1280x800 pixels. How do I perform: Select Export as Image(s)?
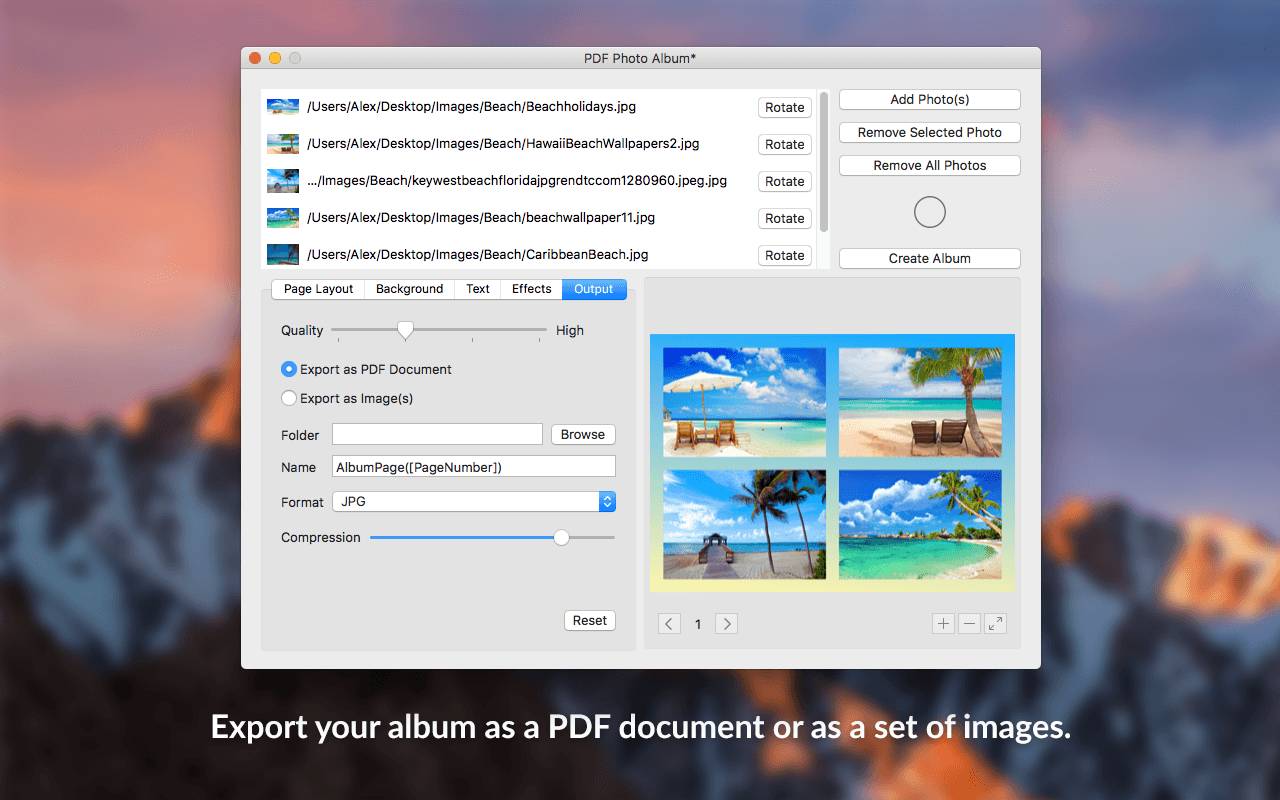[288, 398]
